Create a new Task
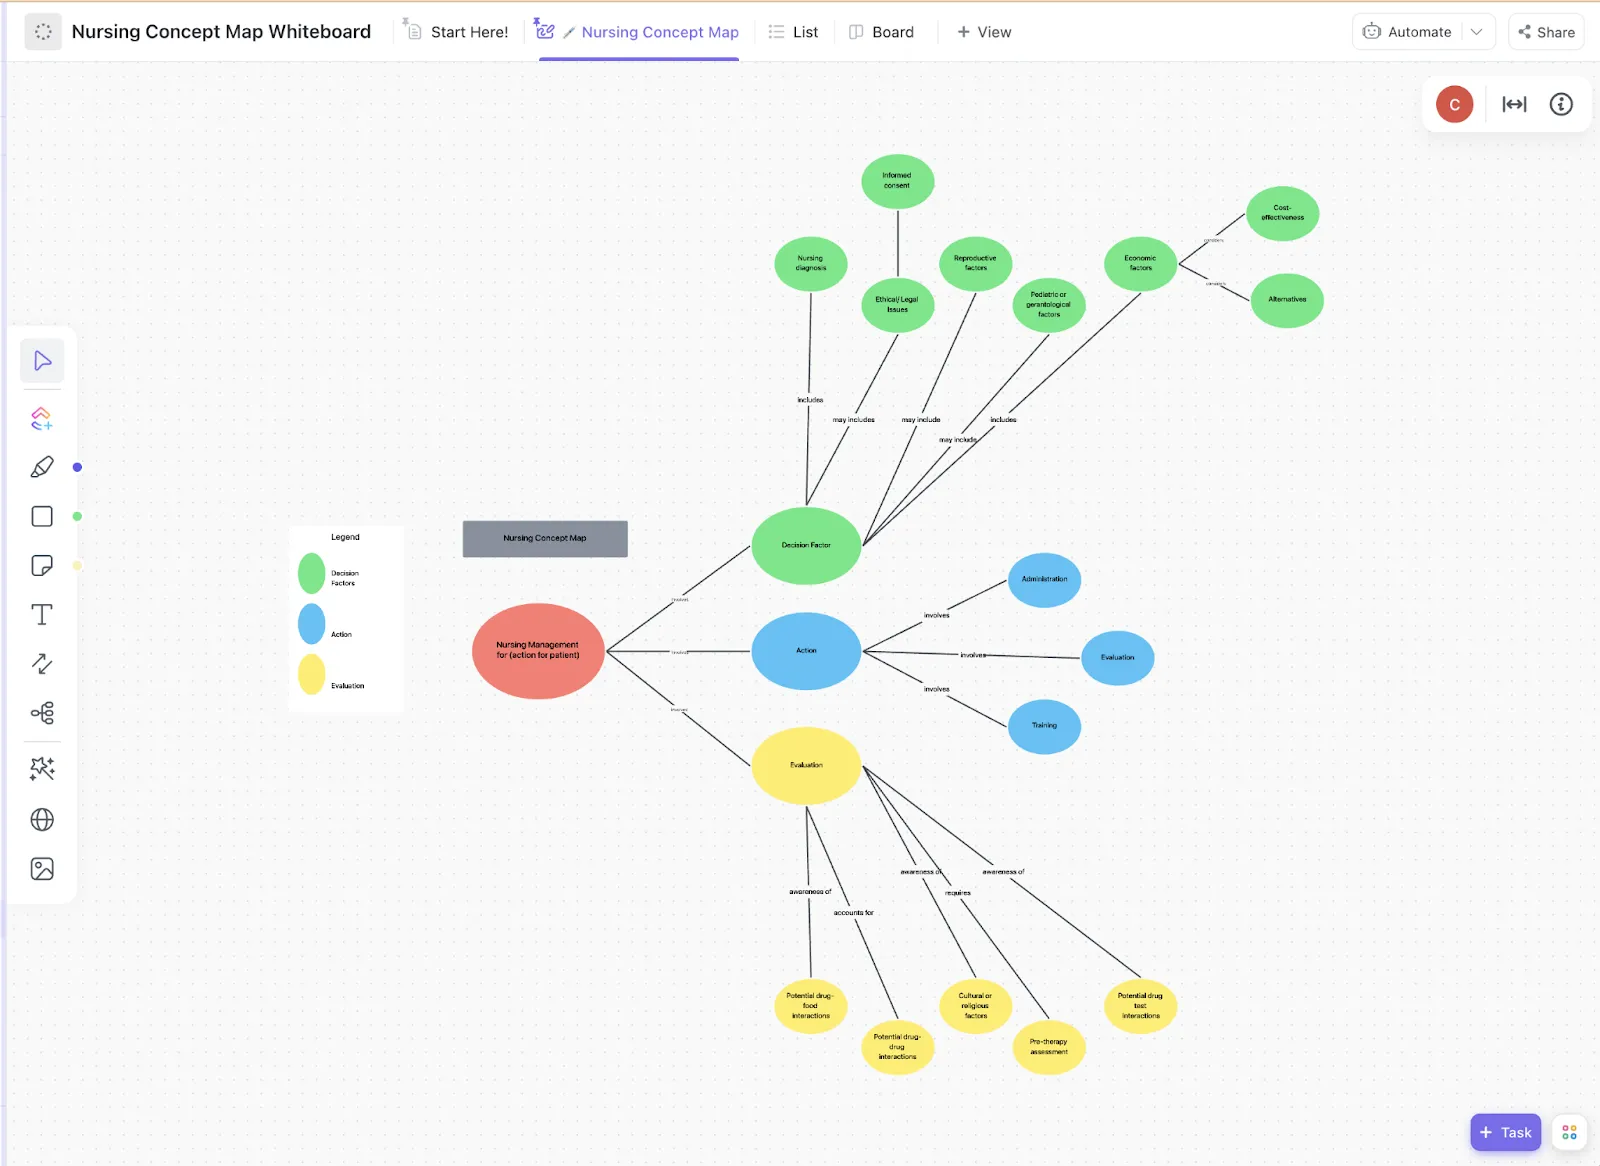Viewport: 1600px width, 1166px height. (1505, 1132)
